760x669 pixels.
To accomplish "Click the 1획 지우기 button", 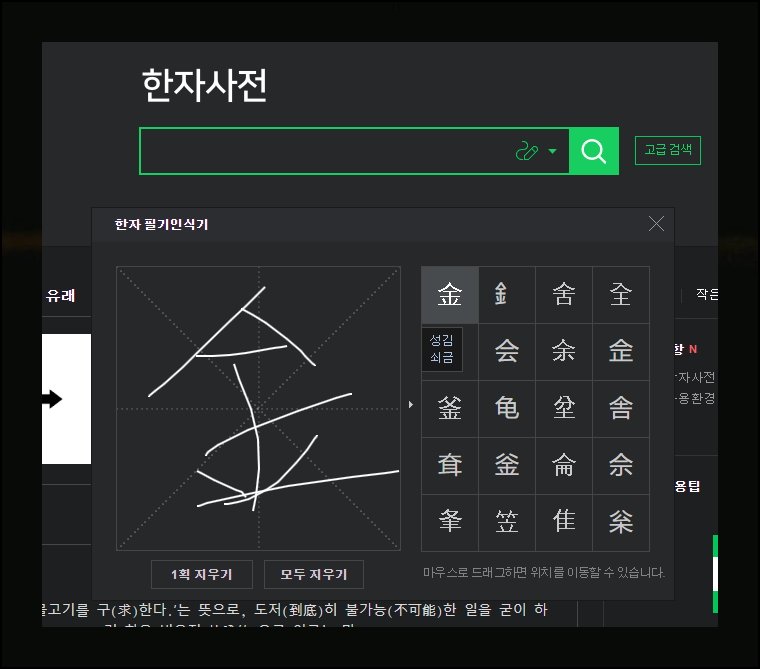I will click(x=202, y=574).
